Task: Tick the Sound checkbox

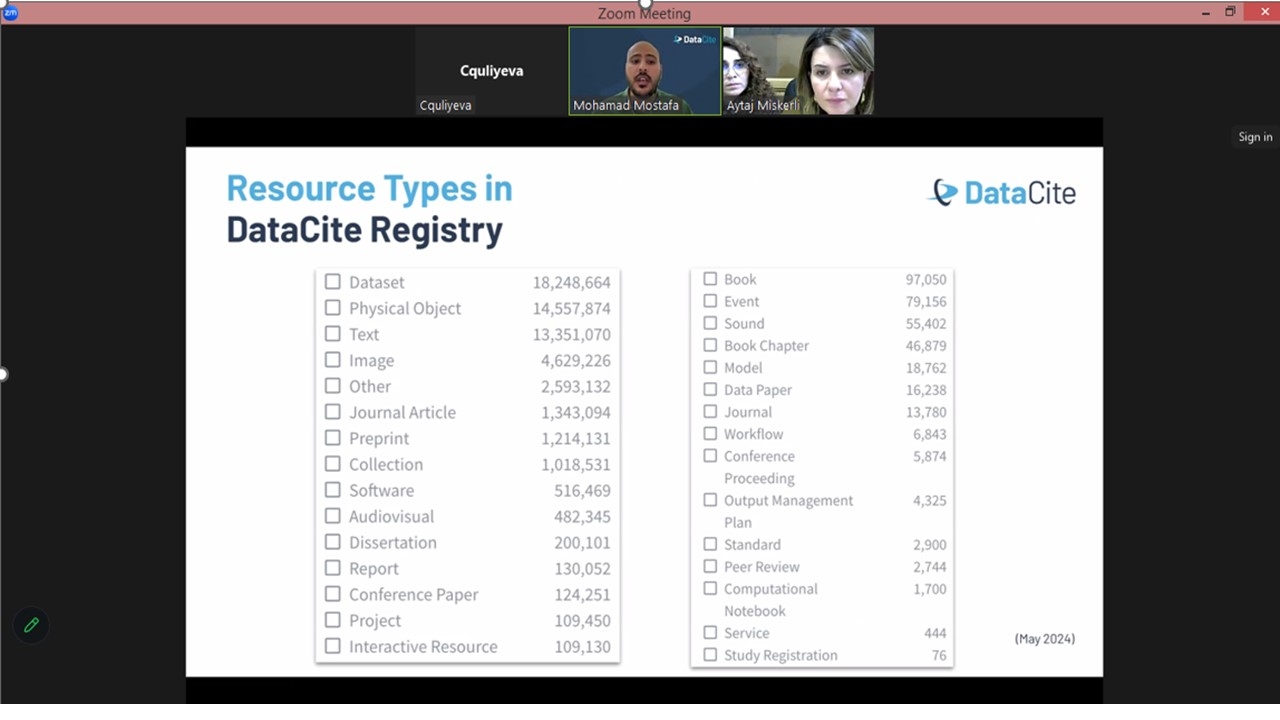Action: point(710,323)
